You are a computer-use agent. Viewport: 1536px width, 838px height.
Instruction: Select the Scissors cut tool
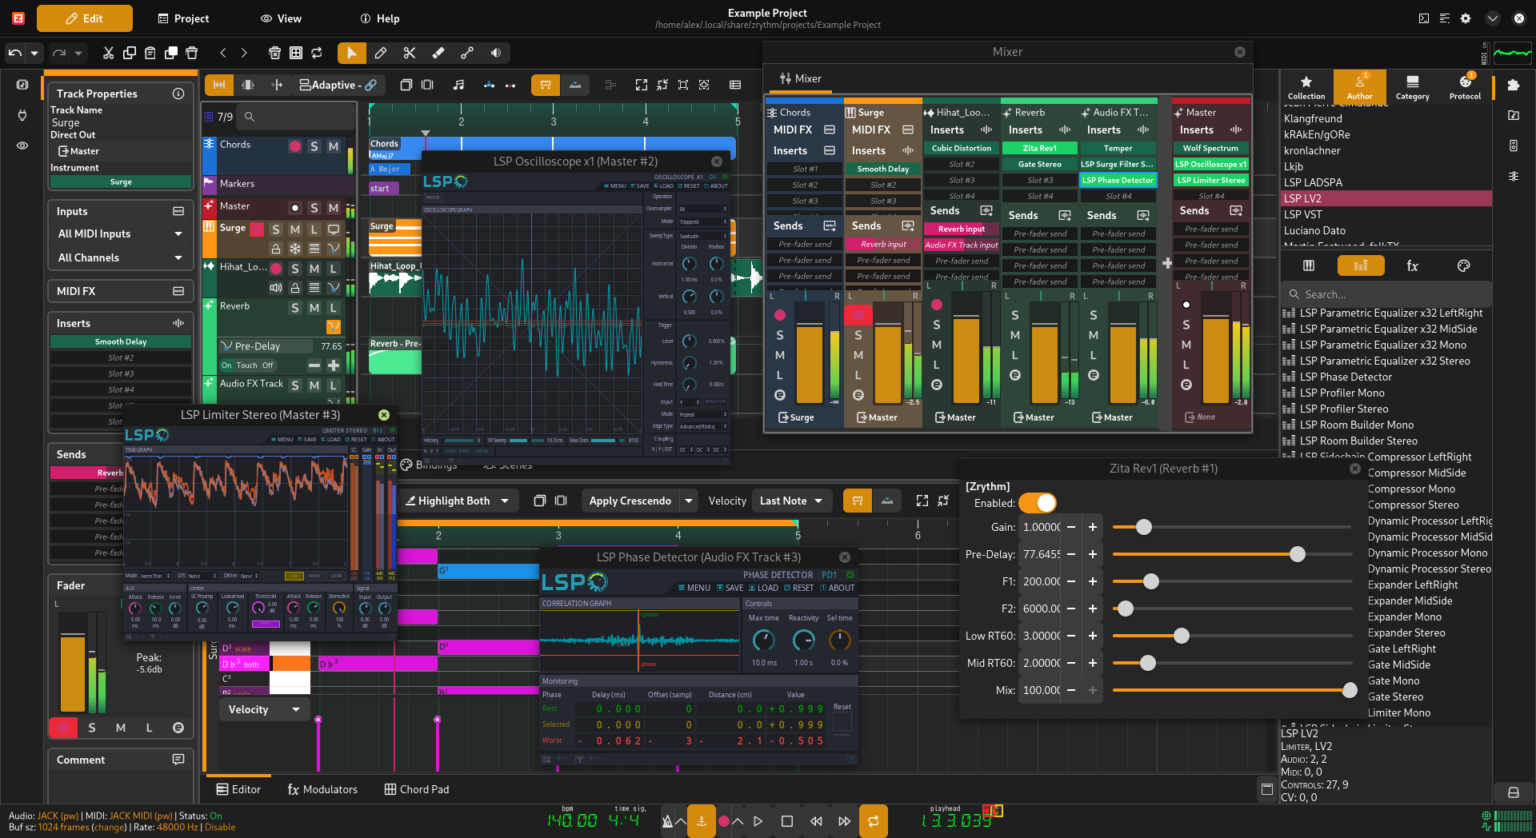tap(409, 53)
